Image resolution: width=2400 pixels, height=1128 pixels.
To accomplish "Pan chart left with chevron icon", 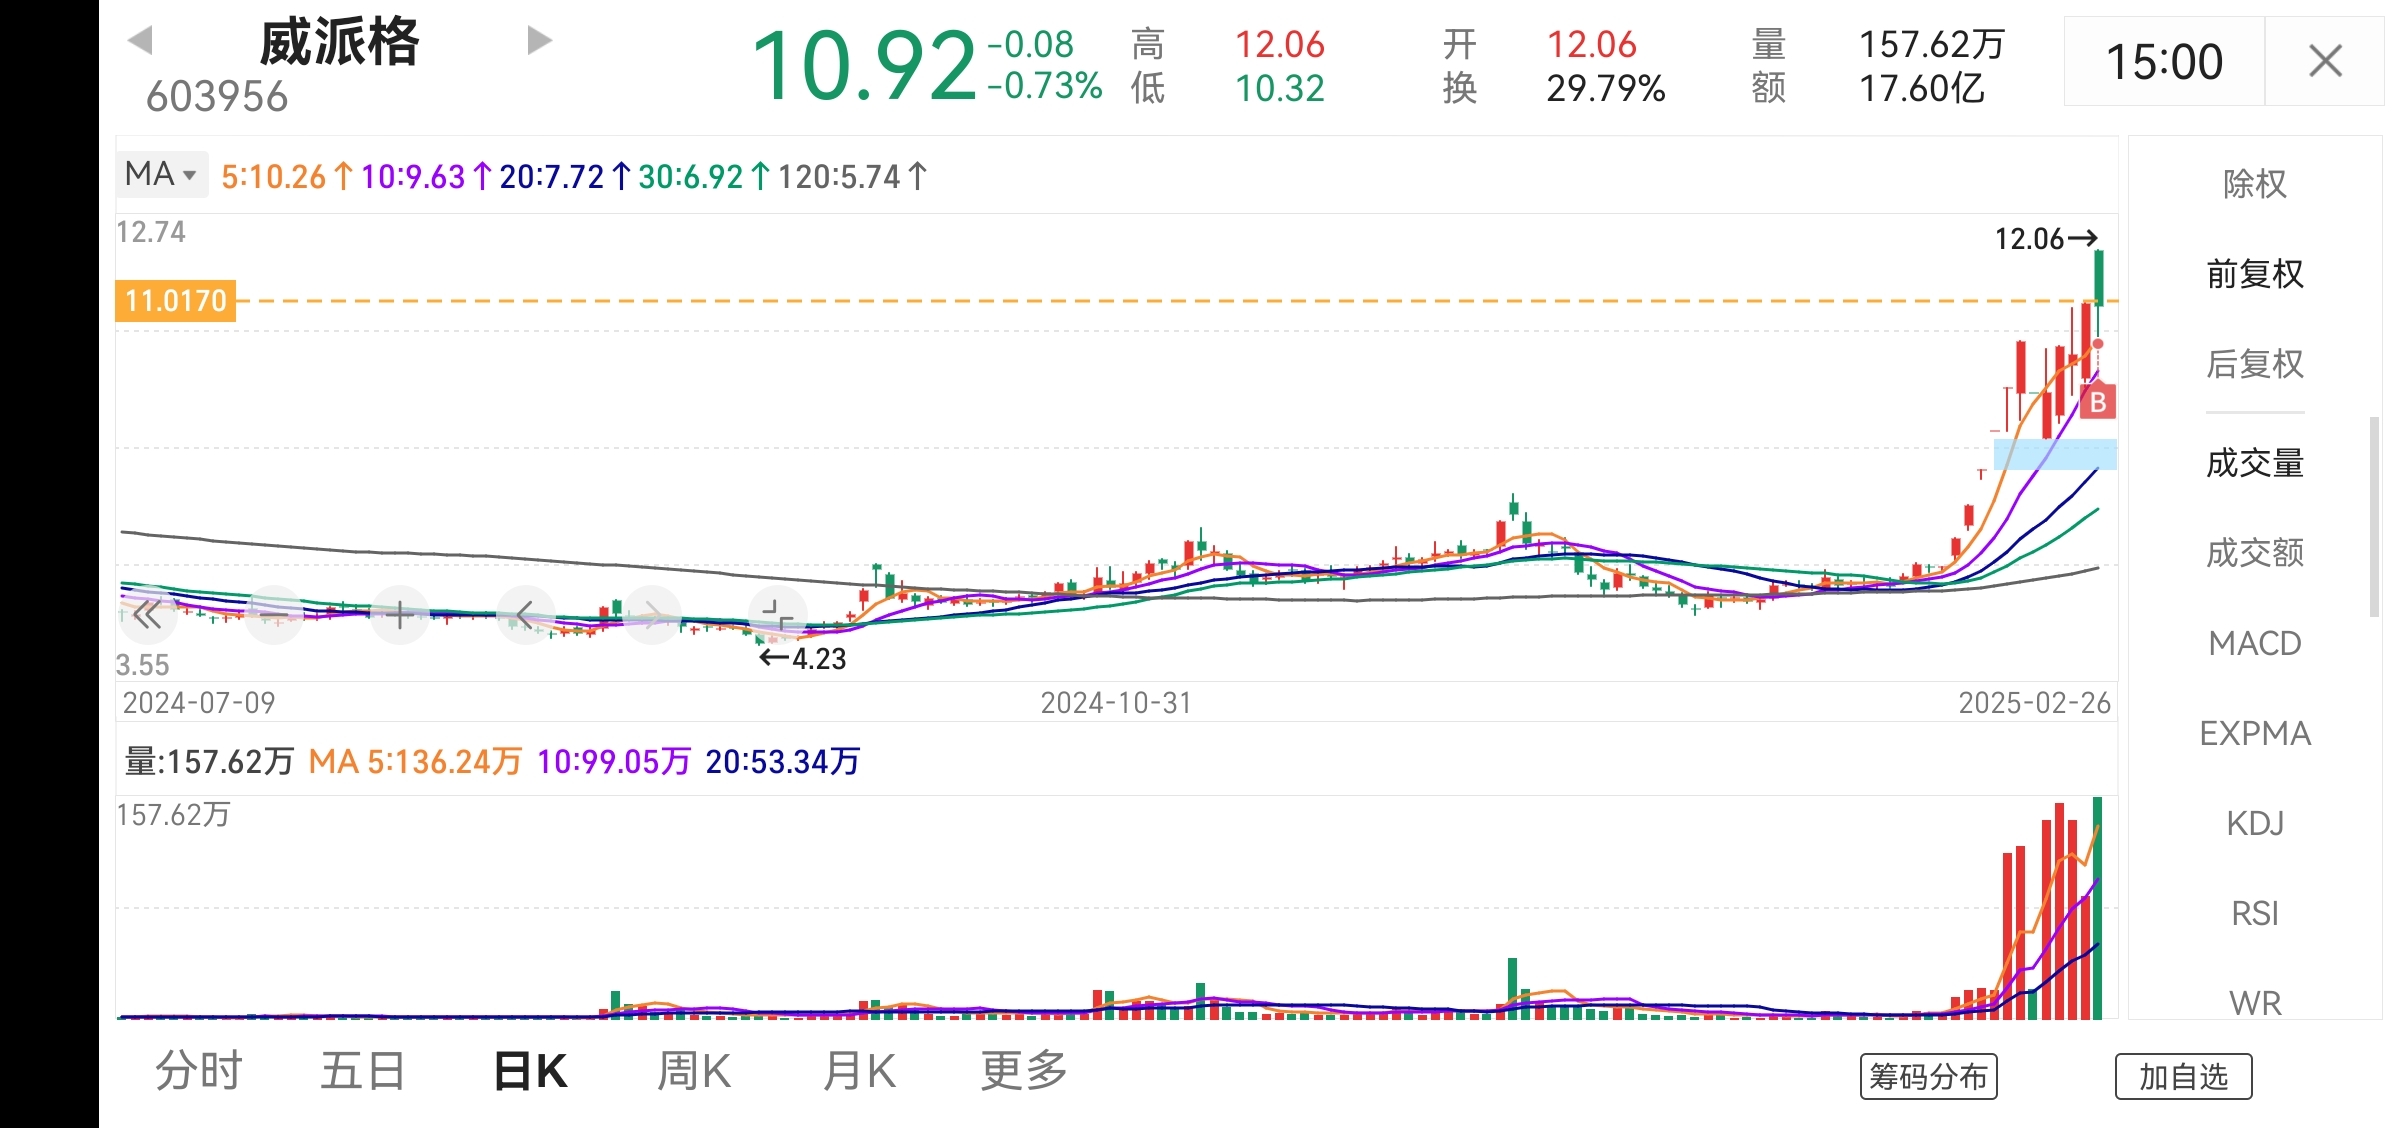I will [526, 615].
